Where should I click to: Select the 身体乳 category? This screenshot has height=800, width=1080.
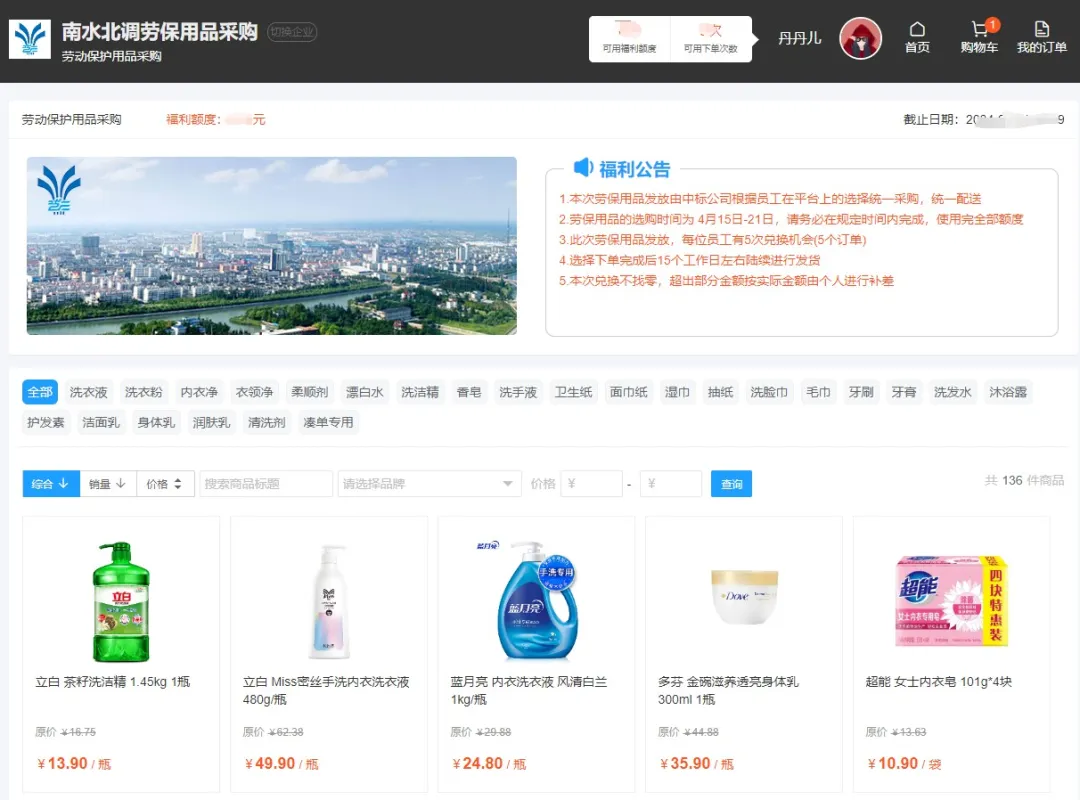[156, 422]
